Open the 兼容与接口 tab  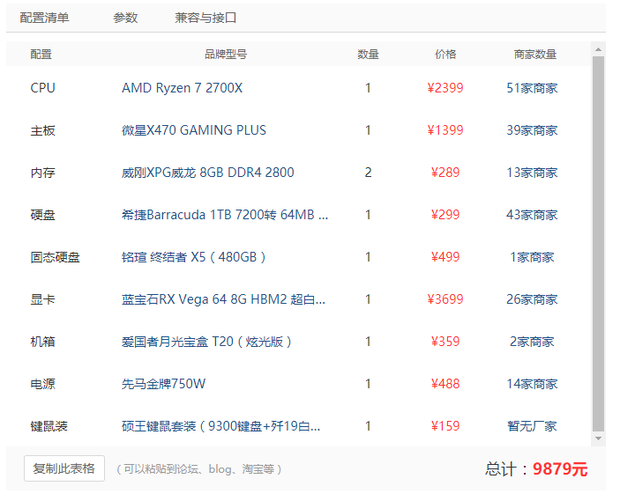click(206, 18)
